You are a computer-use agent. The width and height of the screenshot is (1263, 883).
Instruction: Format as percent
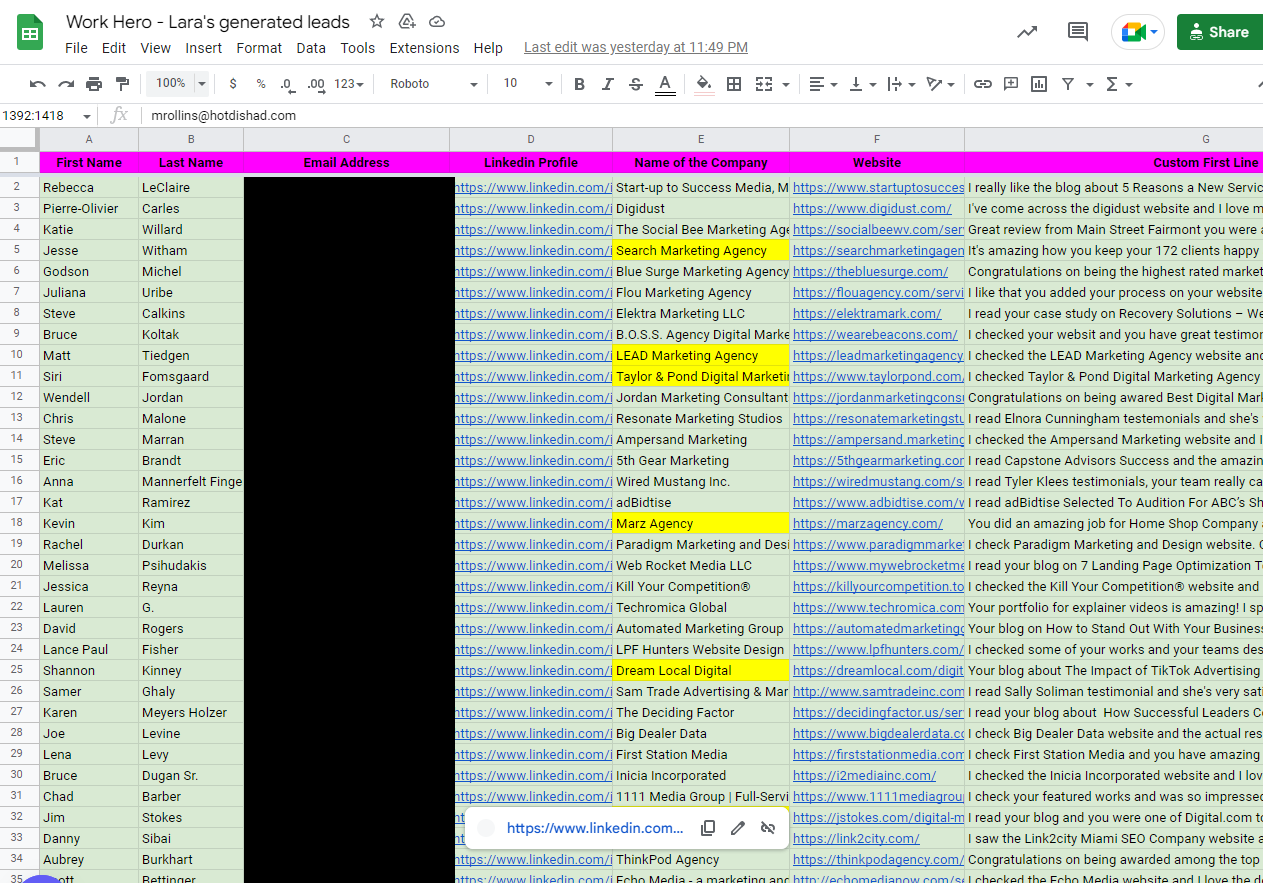point(261,84)
